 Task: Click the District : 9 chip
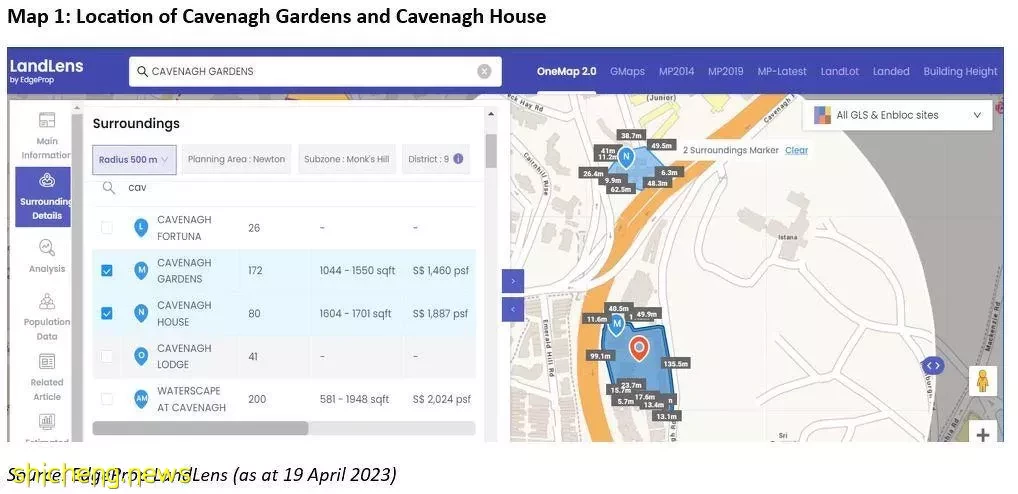pos(436,160)
